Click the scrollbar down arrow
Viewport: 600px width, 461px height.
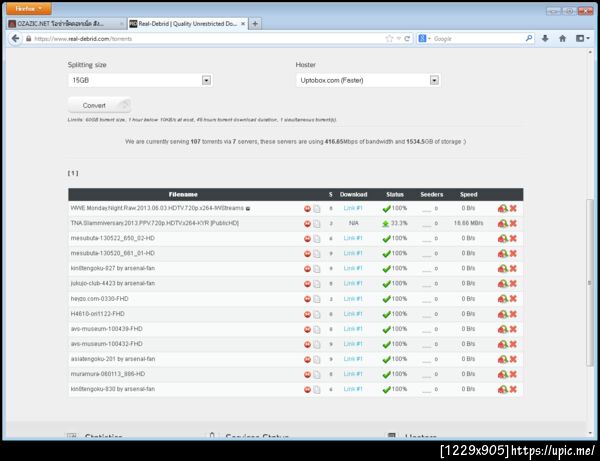(x=590, y=433)
